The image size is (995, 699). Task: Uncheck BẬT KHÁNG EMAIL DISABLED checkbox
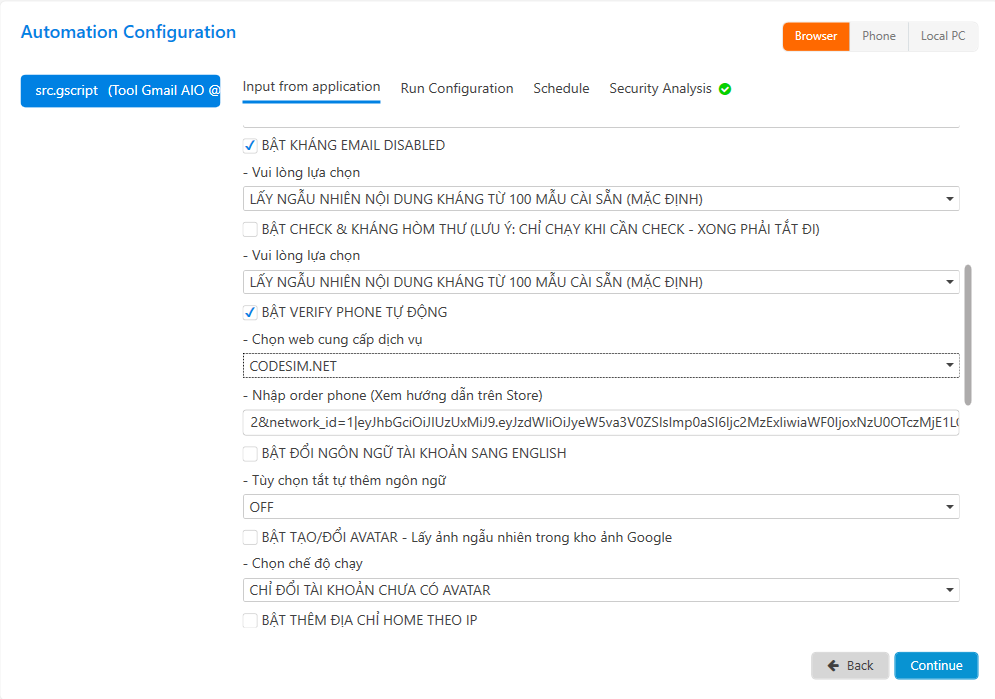250,145
